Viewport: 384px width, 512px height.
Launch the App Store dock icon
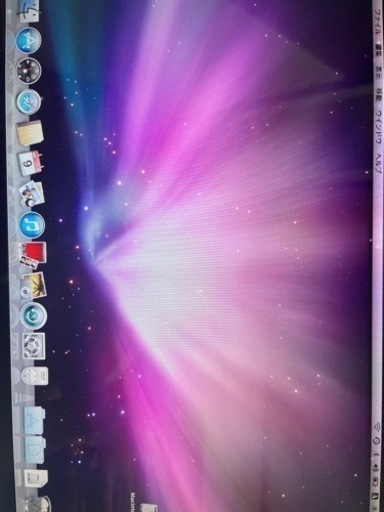click(29, 40)
